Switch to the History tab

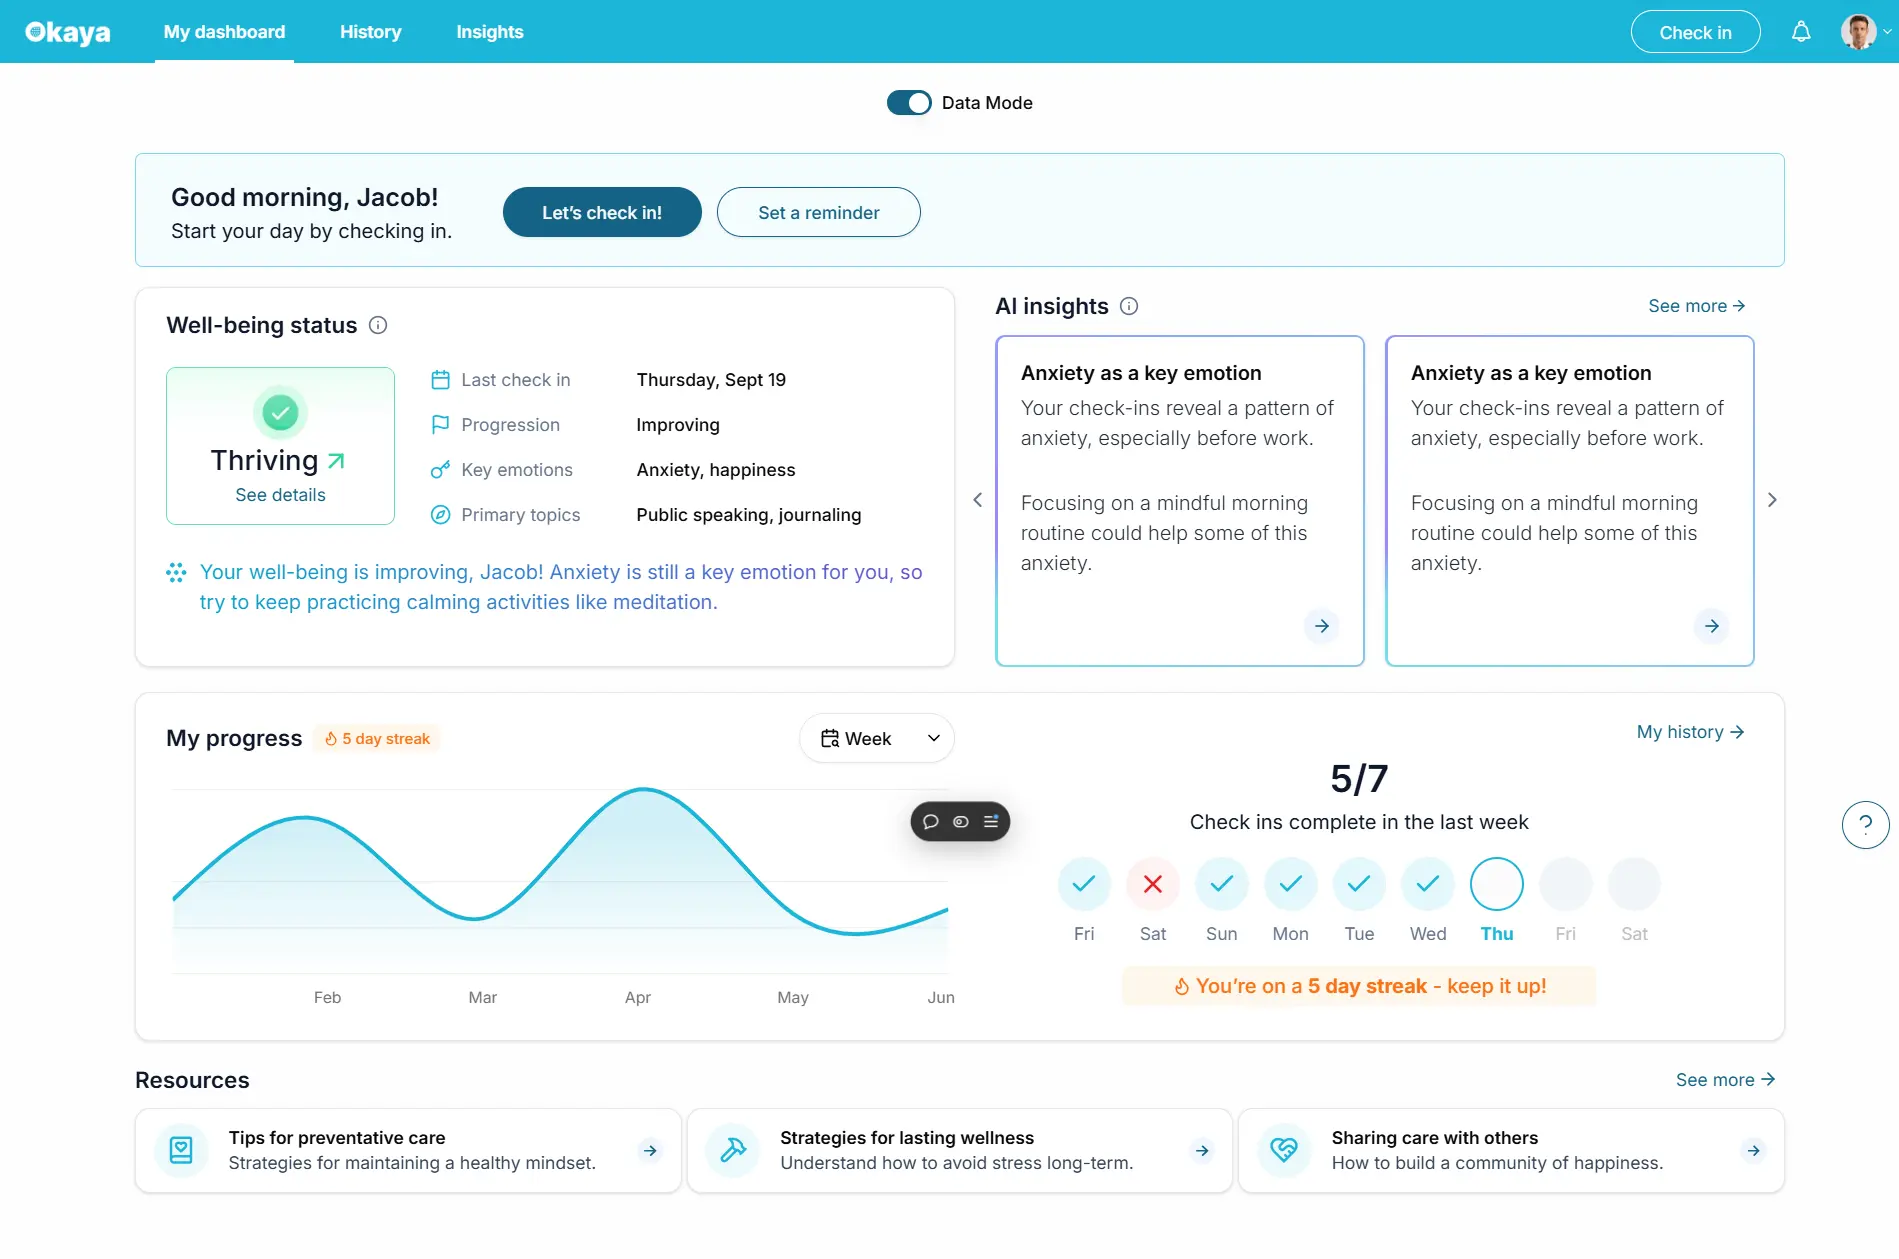click(x=370, y=32)
